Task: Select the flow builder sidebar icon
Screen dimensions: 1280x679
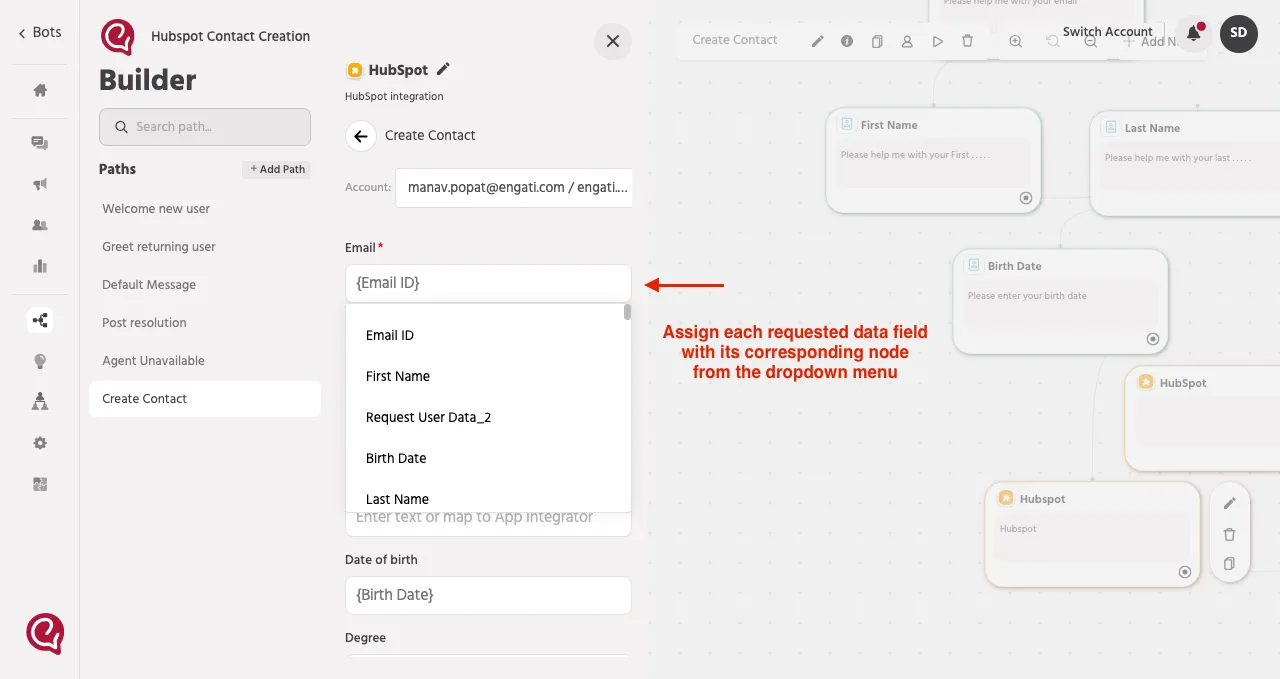Action: point(40,320)
